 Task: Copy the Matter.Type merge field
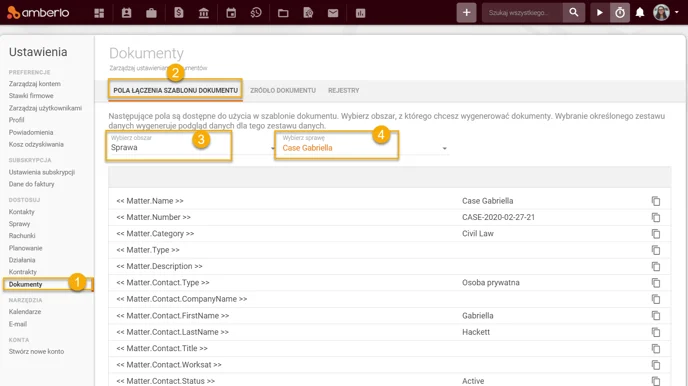656,250
